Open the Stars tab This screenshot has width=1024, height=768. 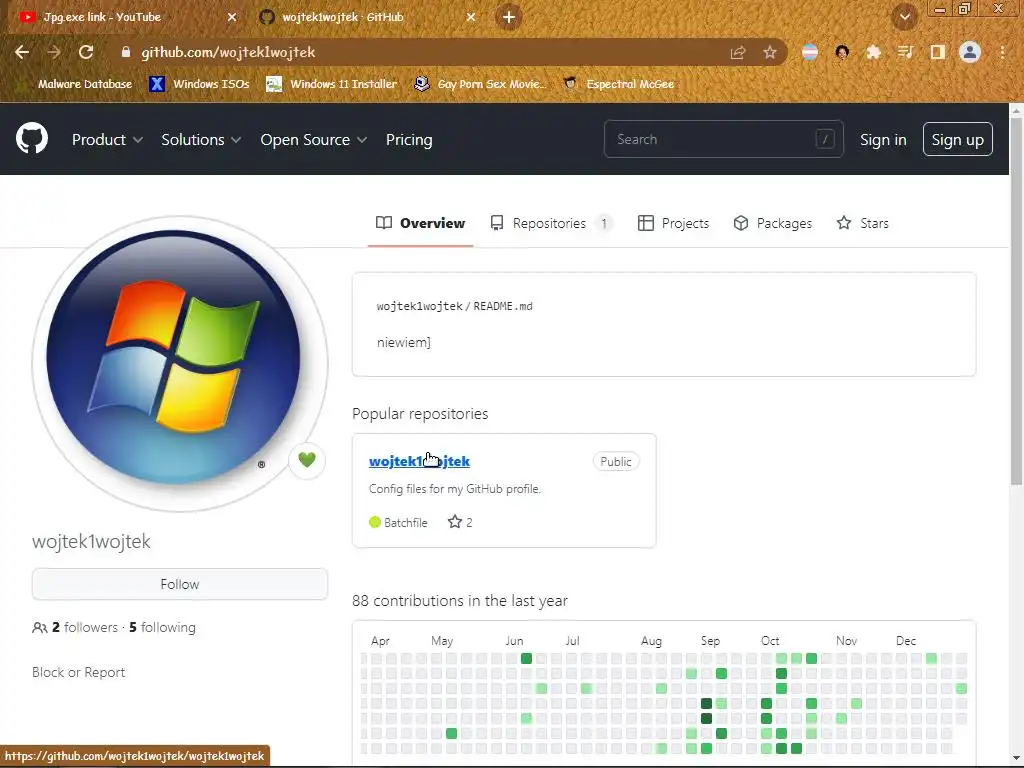[x=863, y=223]
